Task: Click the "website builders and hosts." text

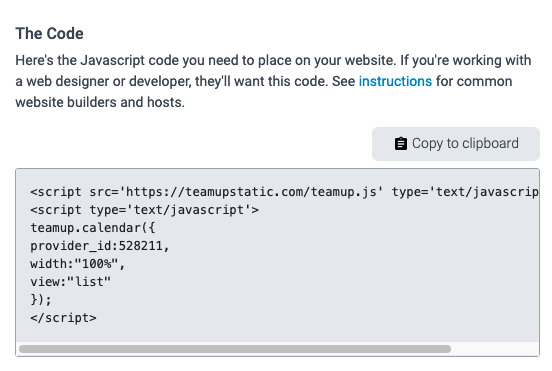Action: coord(100,102)
